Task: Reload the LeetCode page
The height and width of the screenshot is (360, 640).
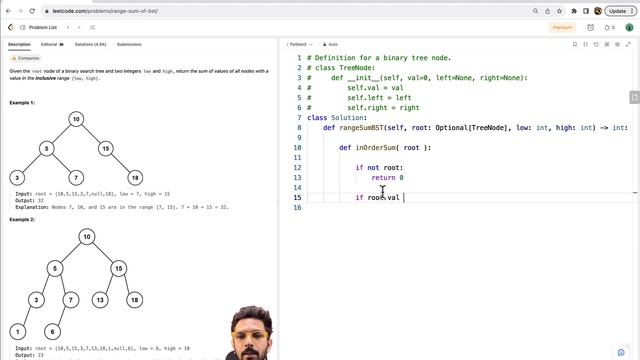Action: click(x=32, y=11)
